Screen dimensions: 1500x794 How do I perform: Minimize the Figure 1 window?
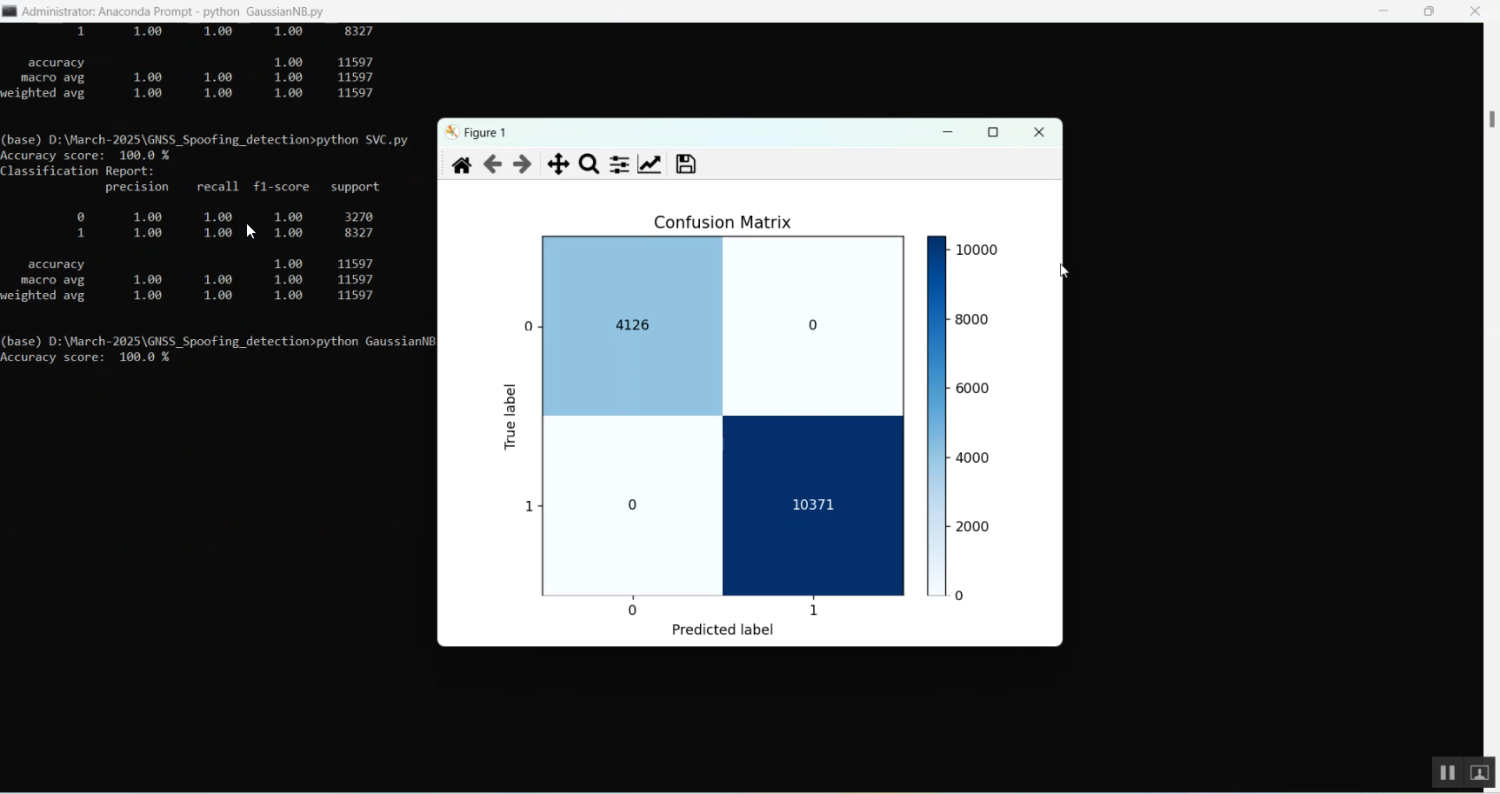947,132
